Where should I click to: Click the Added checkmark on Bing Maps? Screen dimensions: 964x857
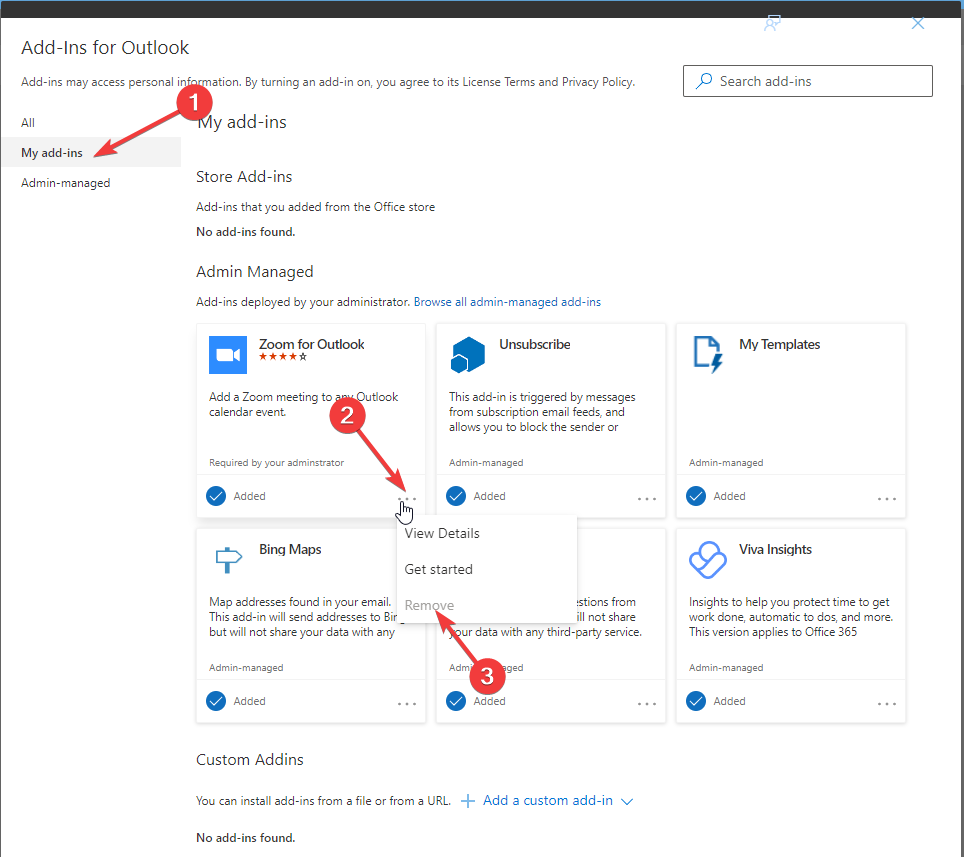click(216, 701)
